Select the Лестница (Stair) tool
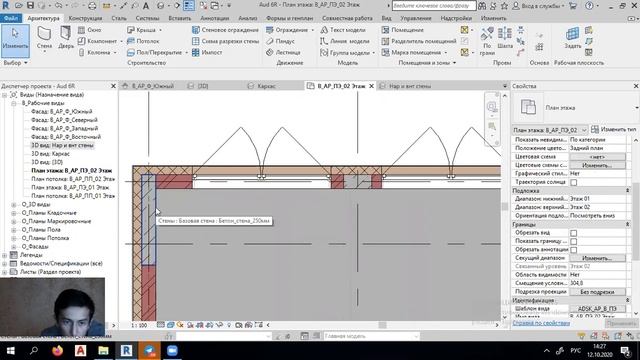Viewport: 640px width, 360px height. [283, 52]
